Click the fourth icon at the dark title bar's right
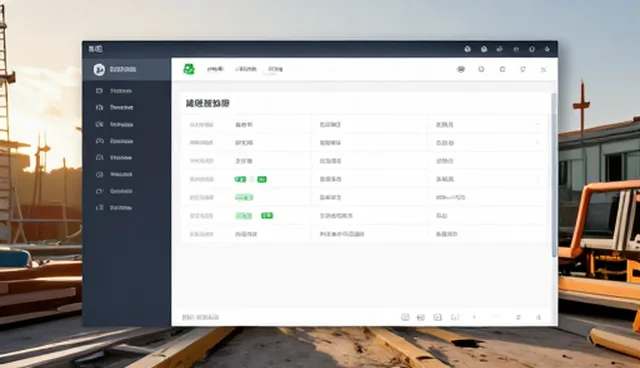The width and height of the screenshot is (640, 368). pyautogui.click(x=516, y=49)
